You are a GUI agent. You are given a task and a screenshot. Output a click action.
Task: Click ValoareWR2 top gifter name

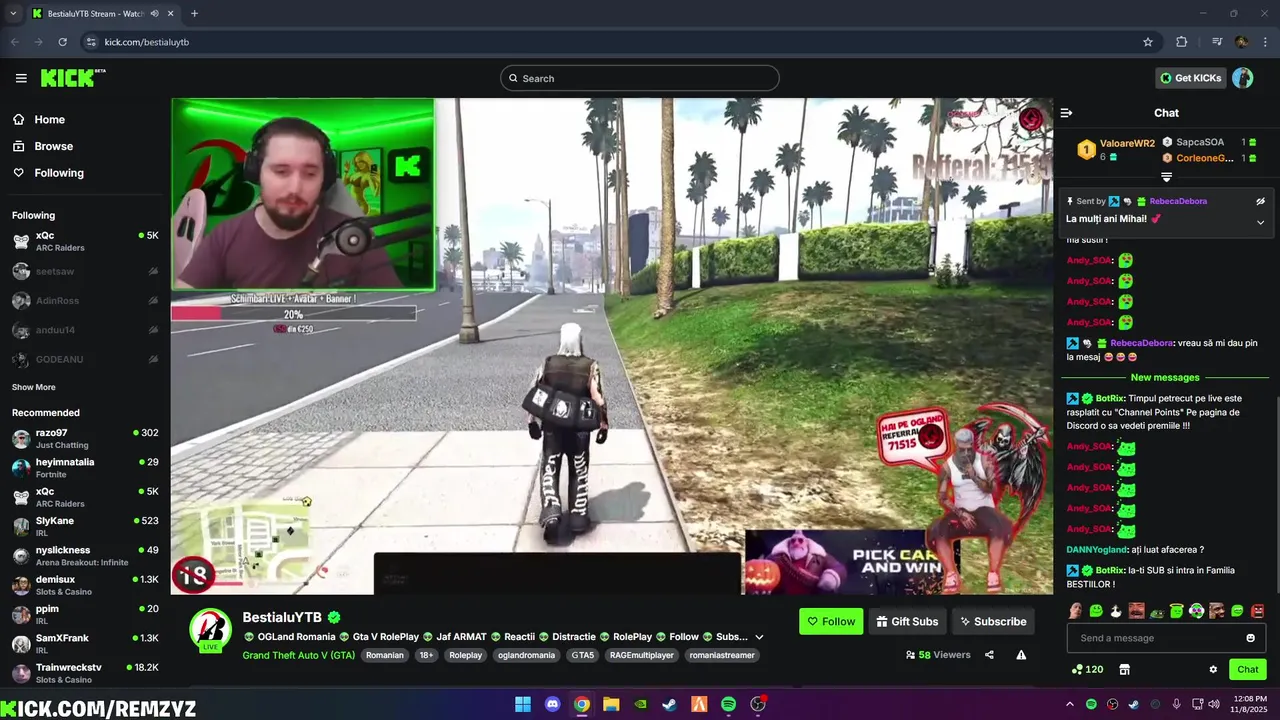pos(1127,143)
